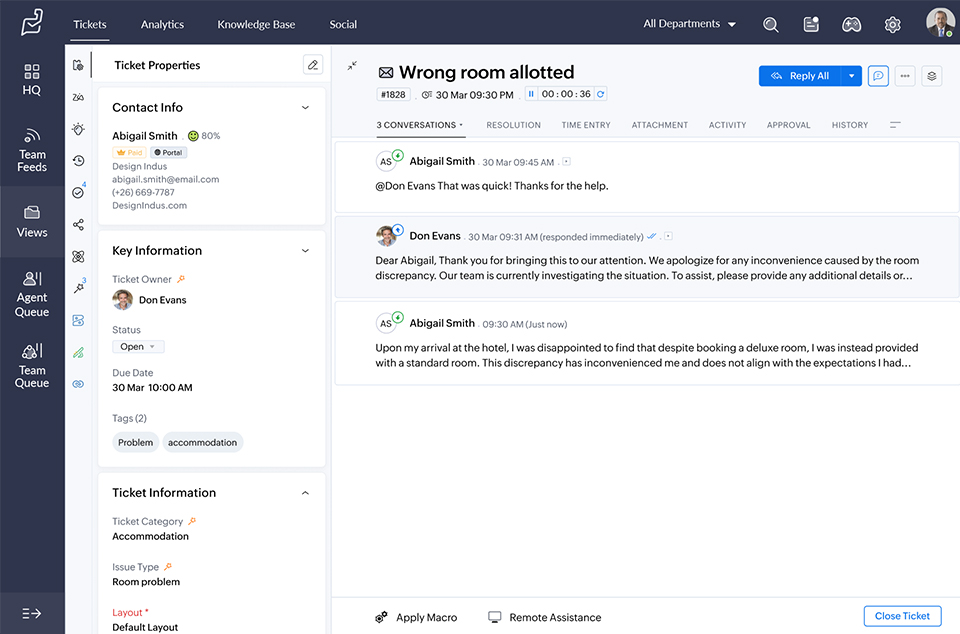Screen dimensions: 960x634
Task: Open the Team Queue
Action: click(x=32, y=366)
